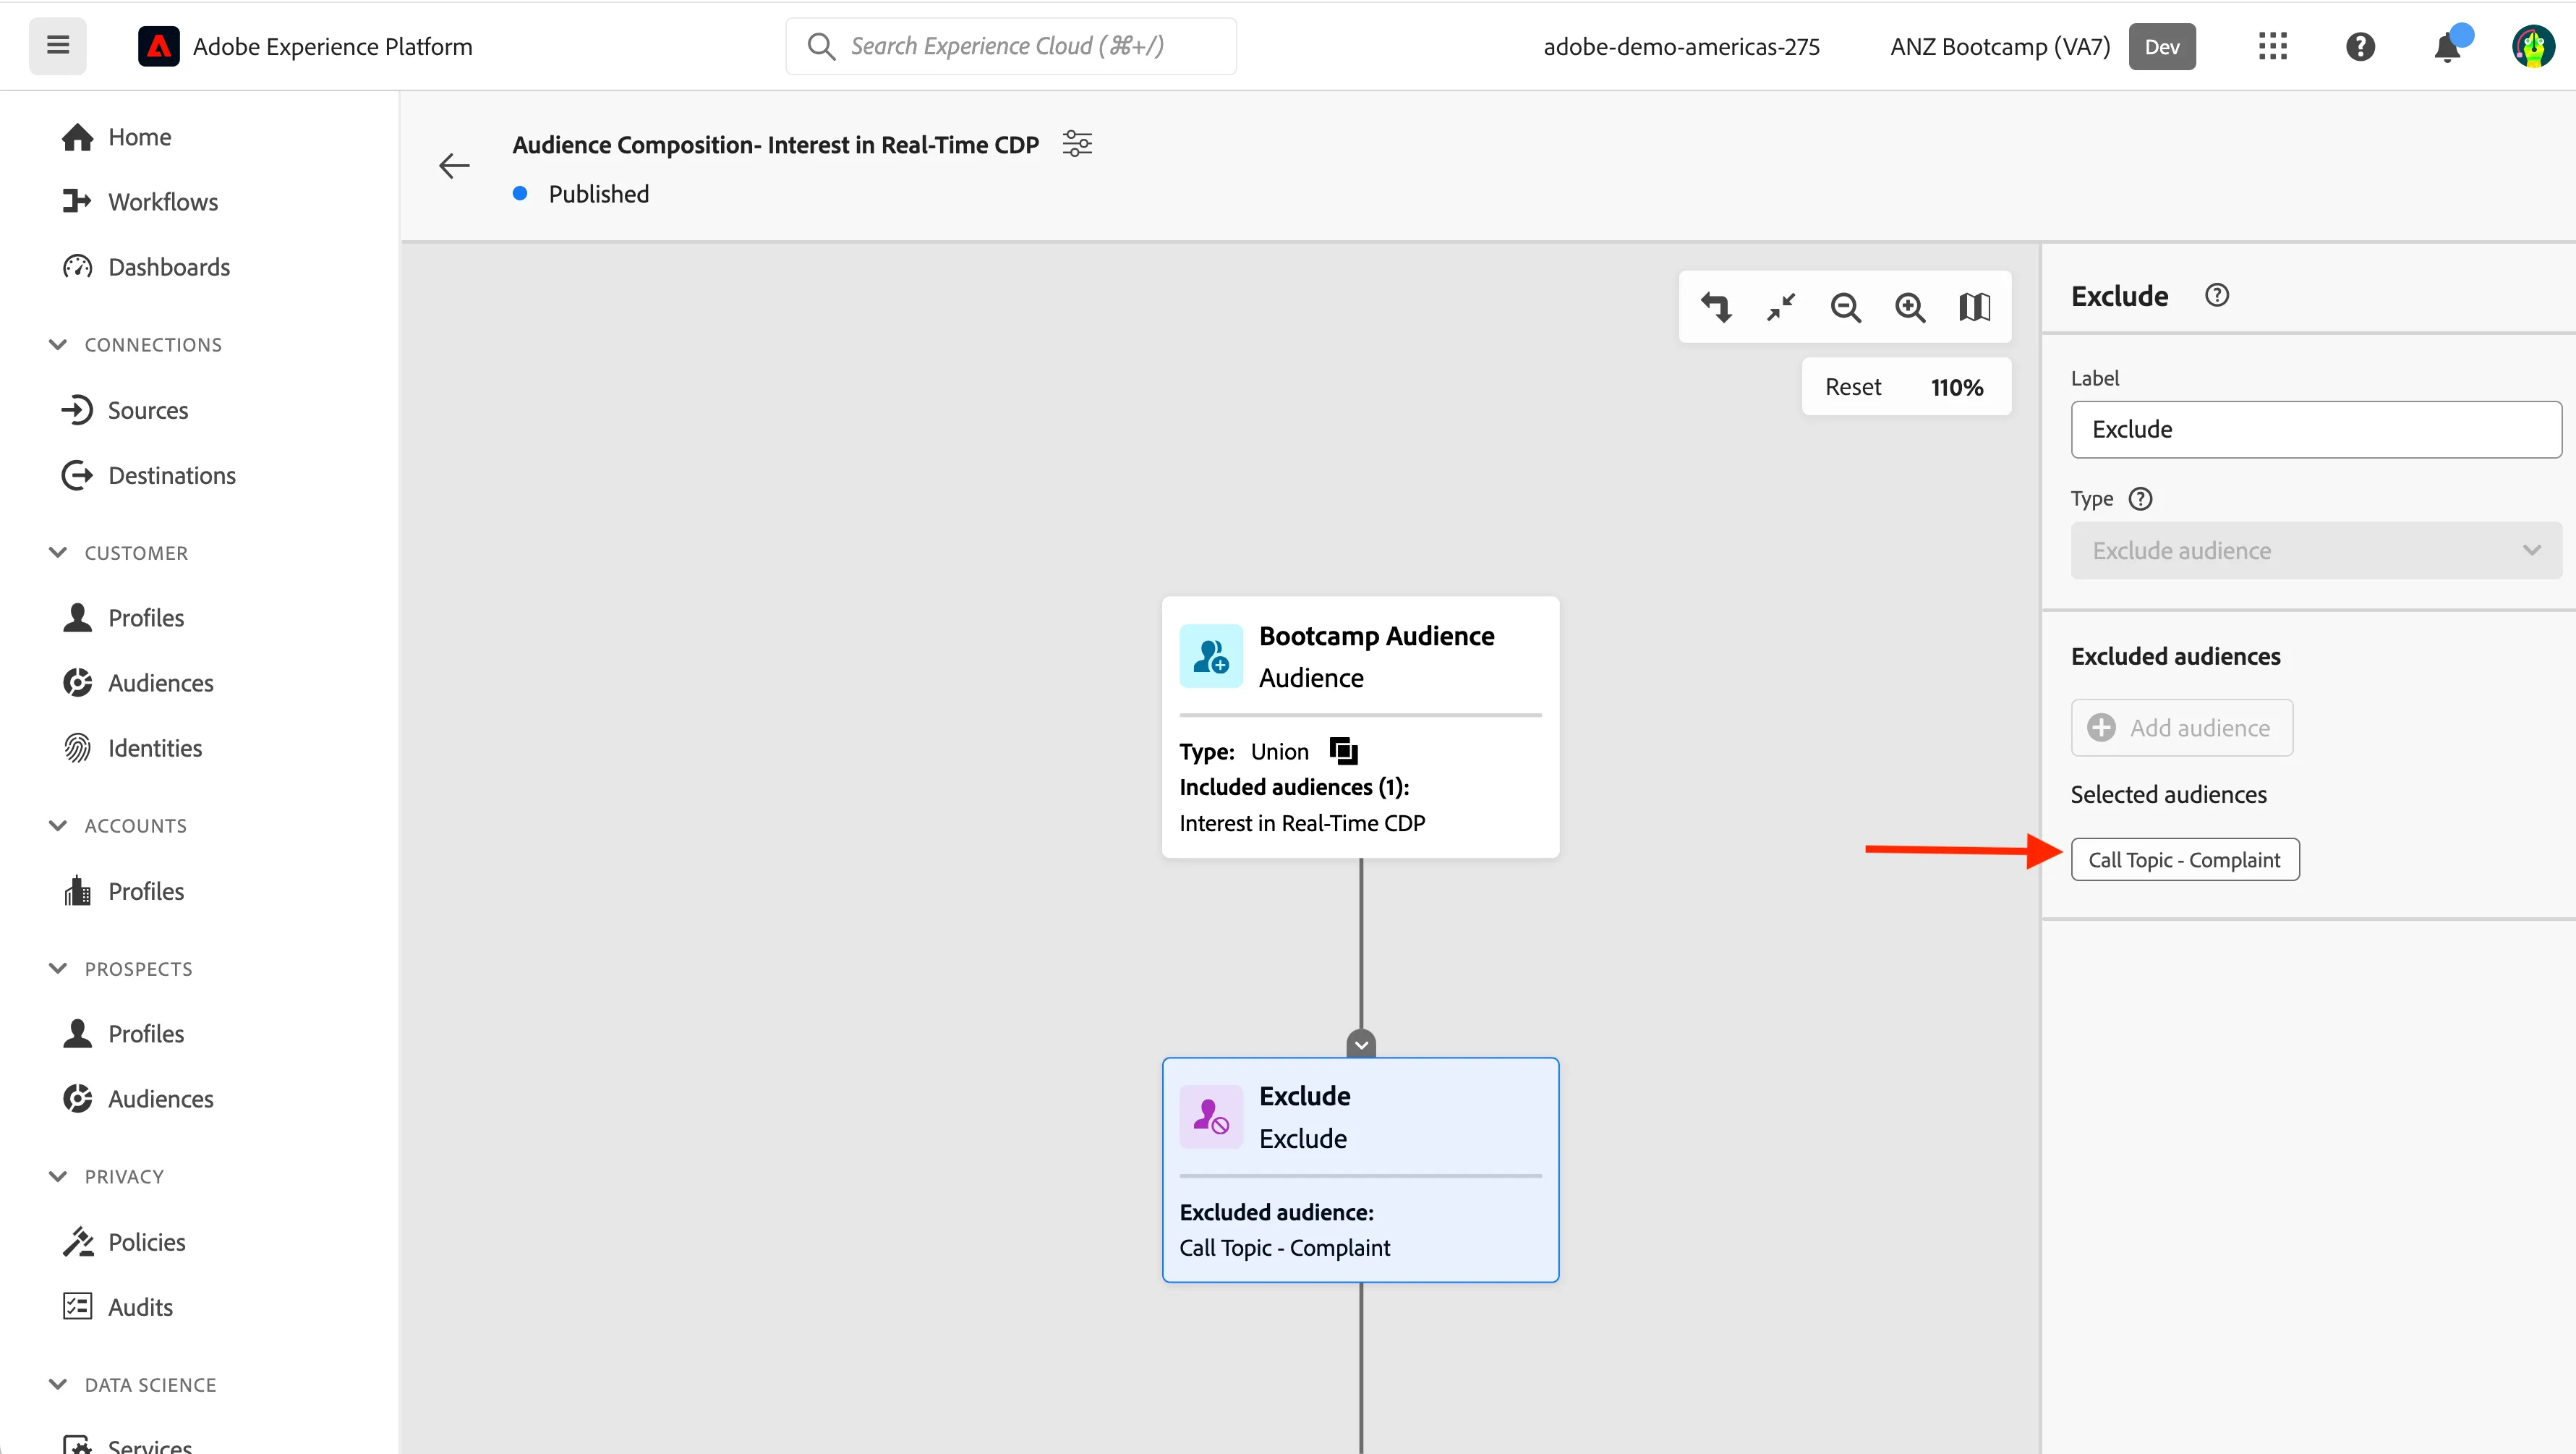Open the Exclude audience type dropdown
Image resolution: width=2576 pixels, height=1454 pixels.
tap(2316, 550)
